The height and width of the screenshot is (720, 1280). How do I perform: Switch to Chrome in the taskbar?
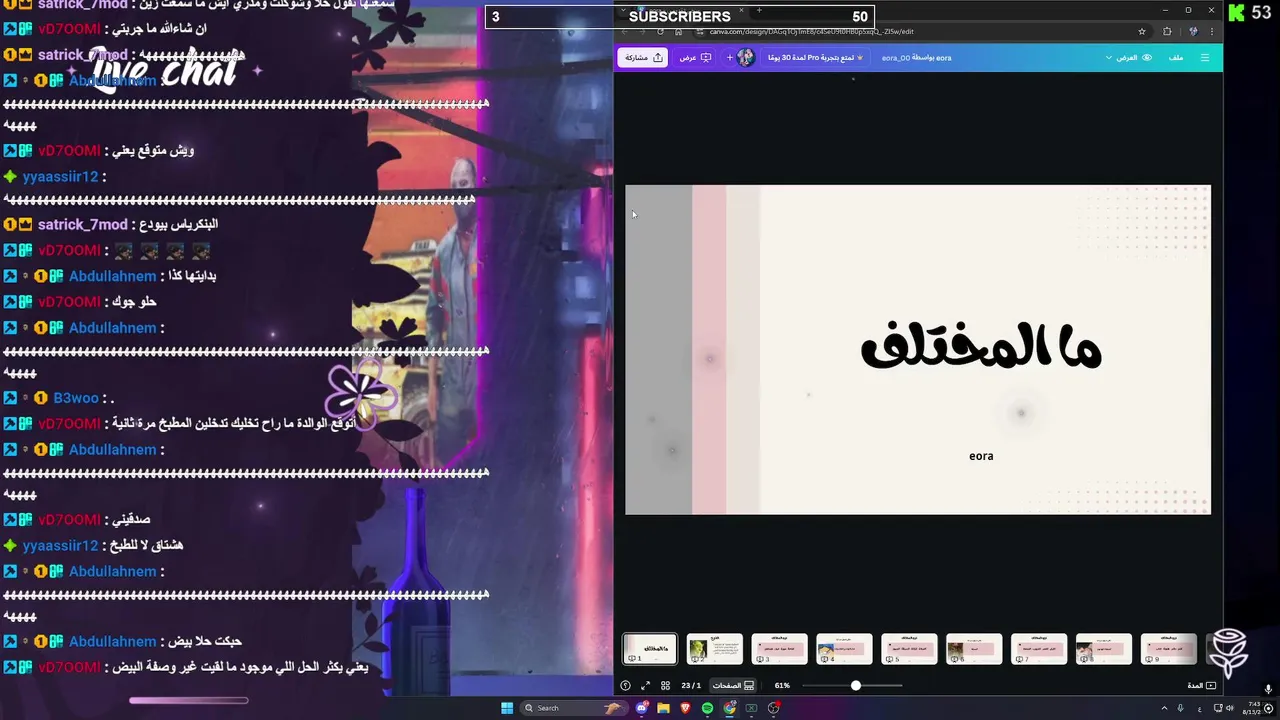pyautogui.click(x=730, y=708)
